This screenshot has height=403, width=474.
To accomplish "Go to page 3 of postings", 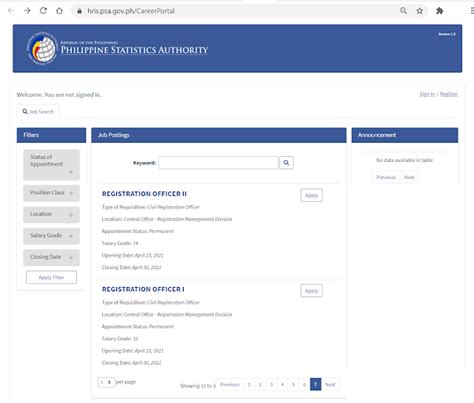I will click(271, 384).
